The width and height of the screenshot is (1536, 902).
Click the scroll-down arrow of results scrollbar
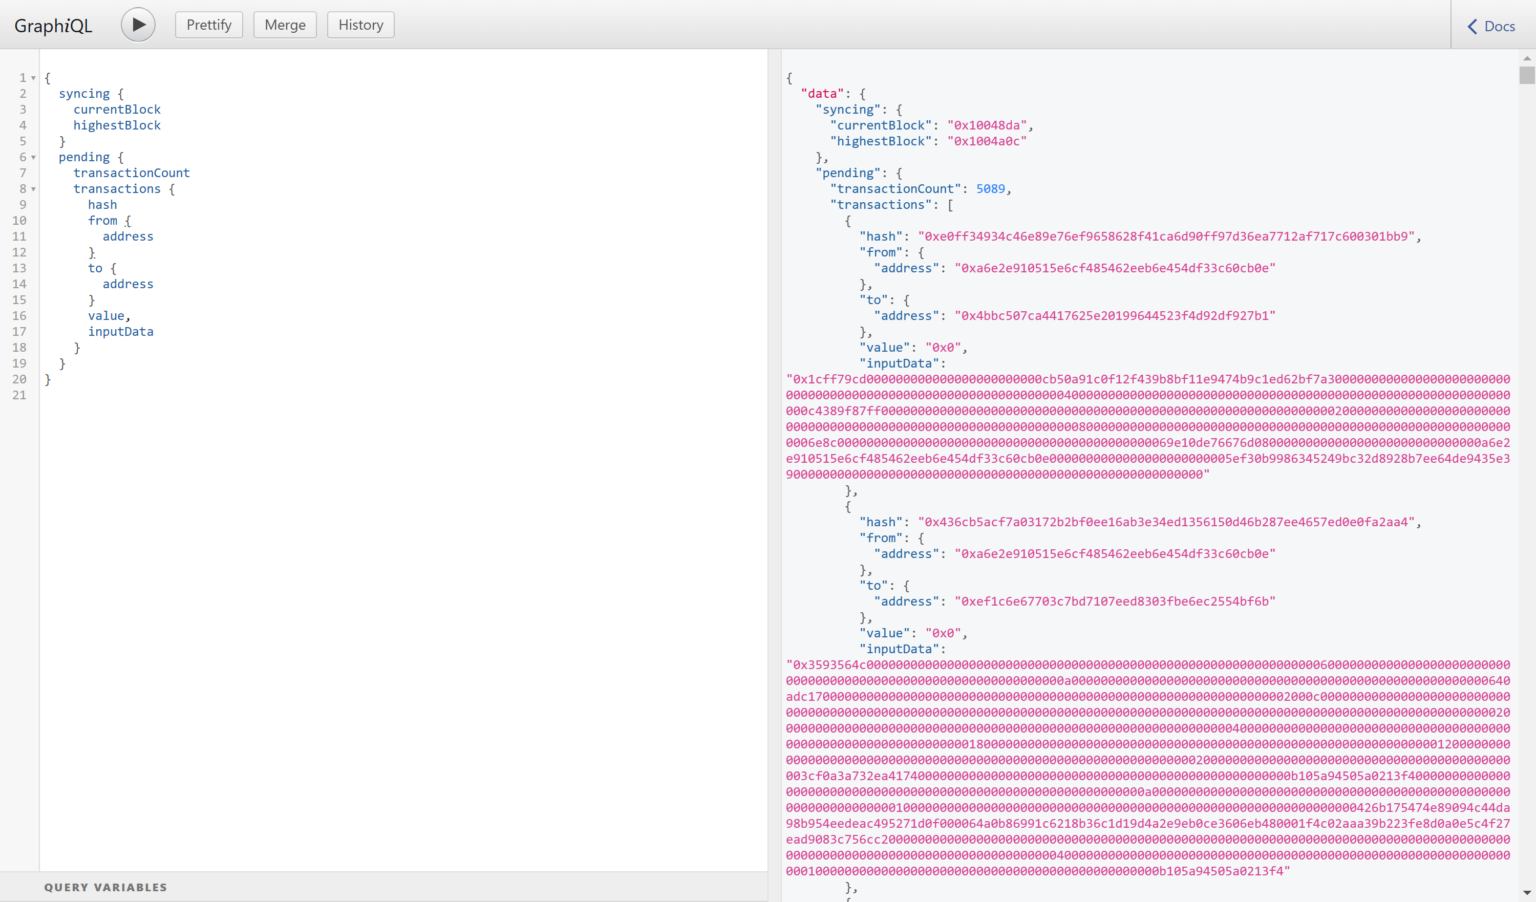tap(1526, 893)
